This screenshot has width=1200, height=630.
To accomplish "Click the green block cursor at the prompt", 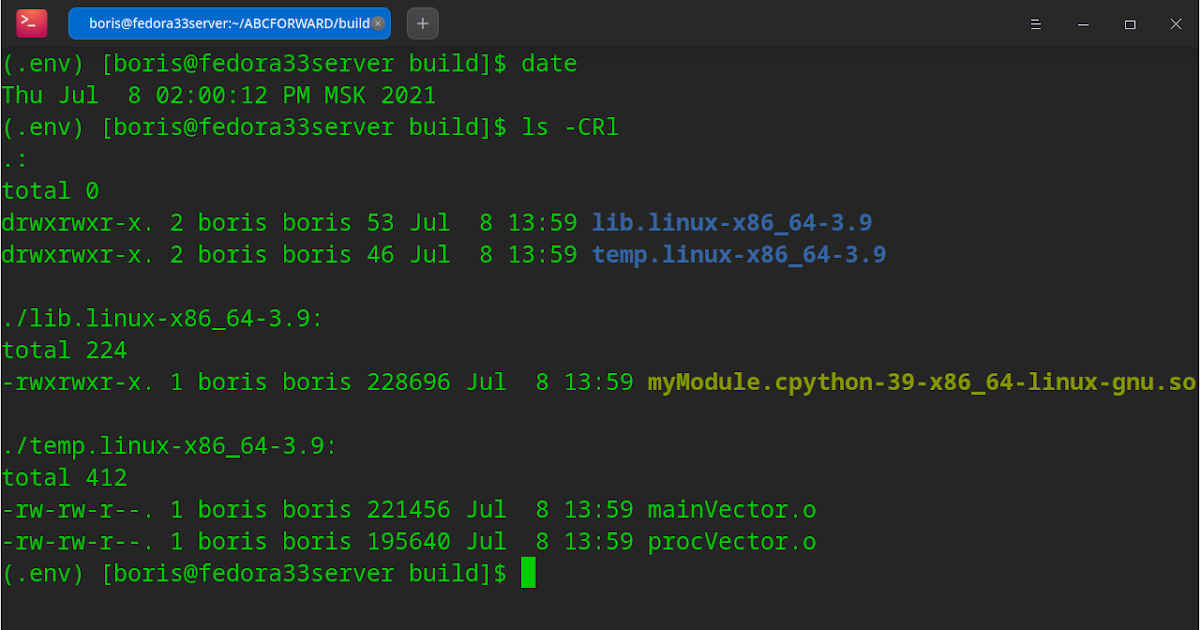I will (530, 573).
